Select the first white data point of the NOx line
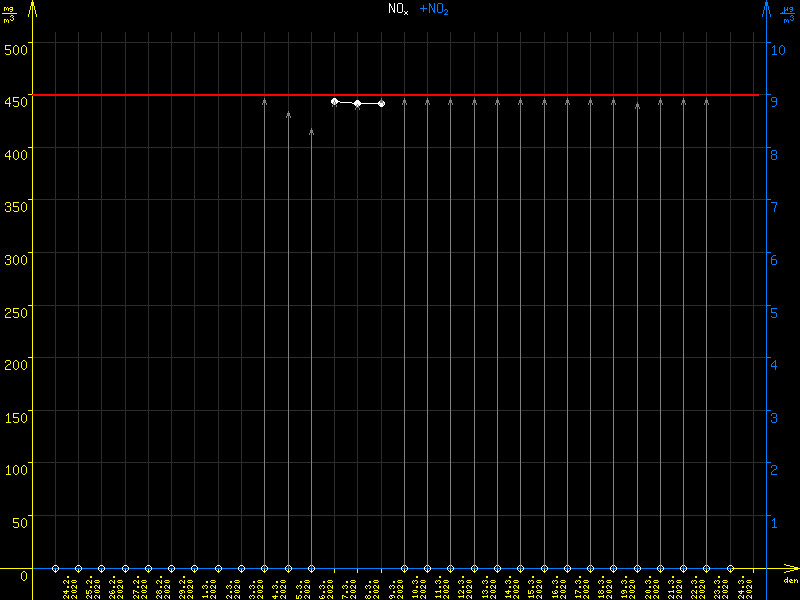This screenshot has width=800, height=600. [334, 101]
